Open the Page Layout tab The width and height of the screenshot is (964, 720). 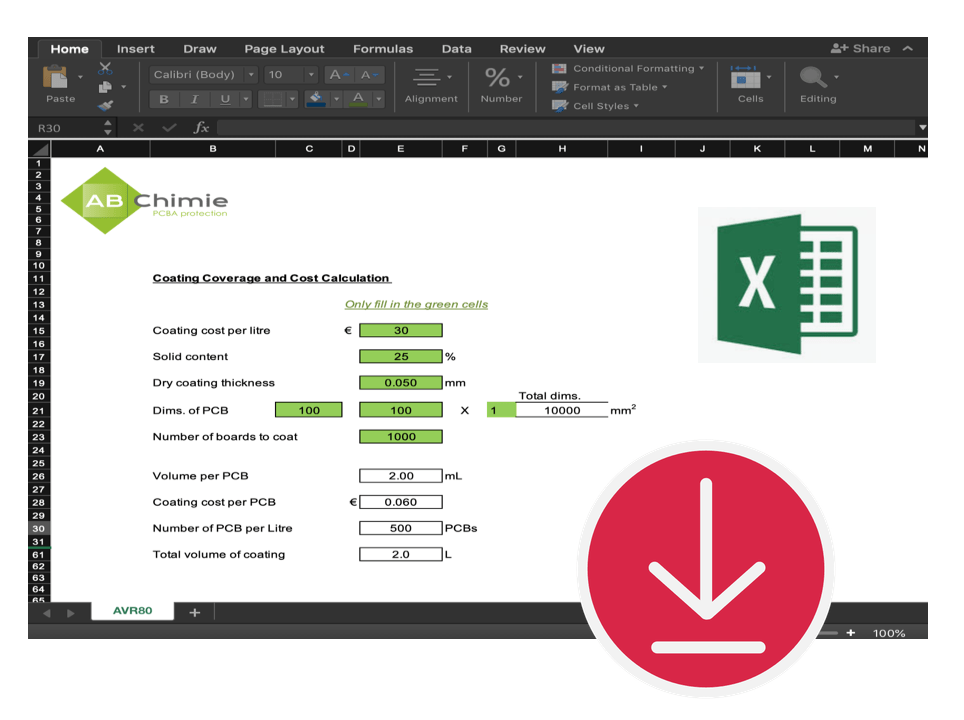tap(284, 48)
